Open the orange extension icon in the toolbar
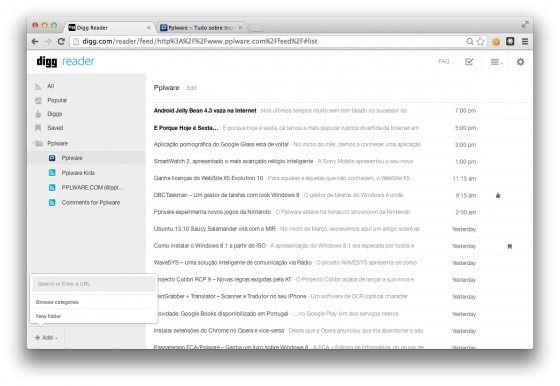560x386 pixels. point(496,41)
